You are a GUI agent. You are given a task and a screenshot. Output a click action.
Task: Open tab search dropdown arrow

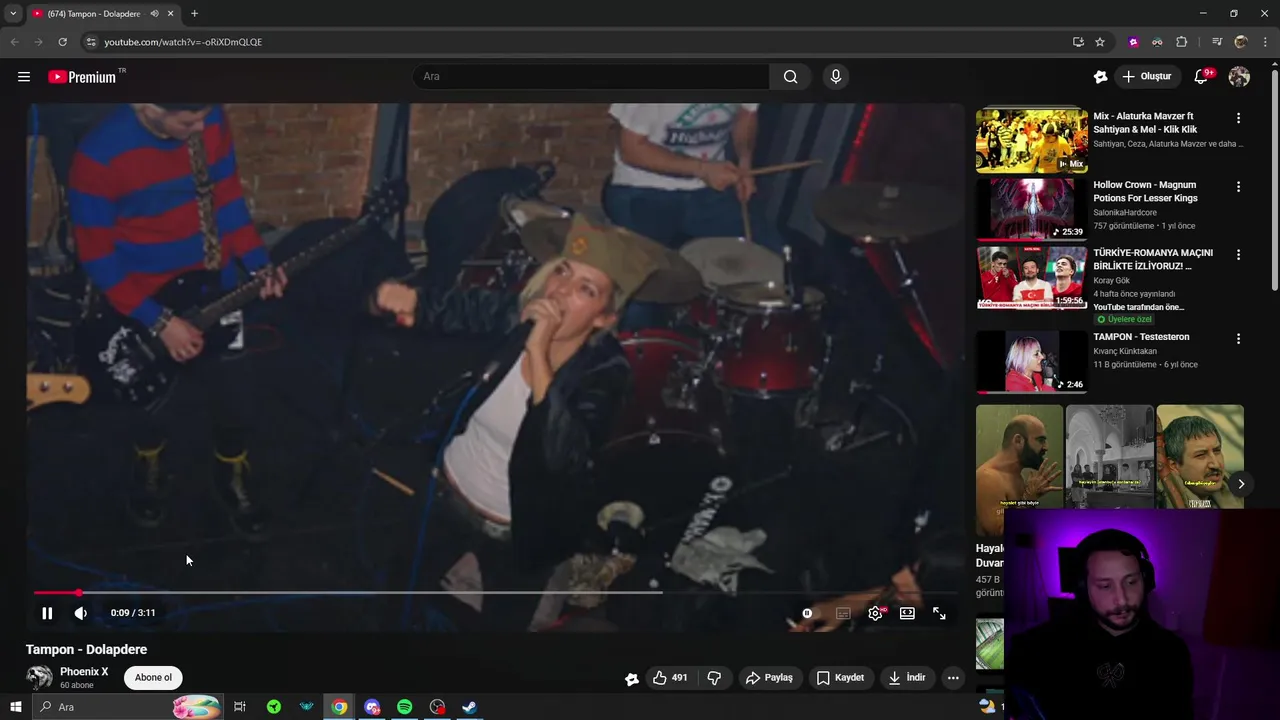(x=13, y=14)
